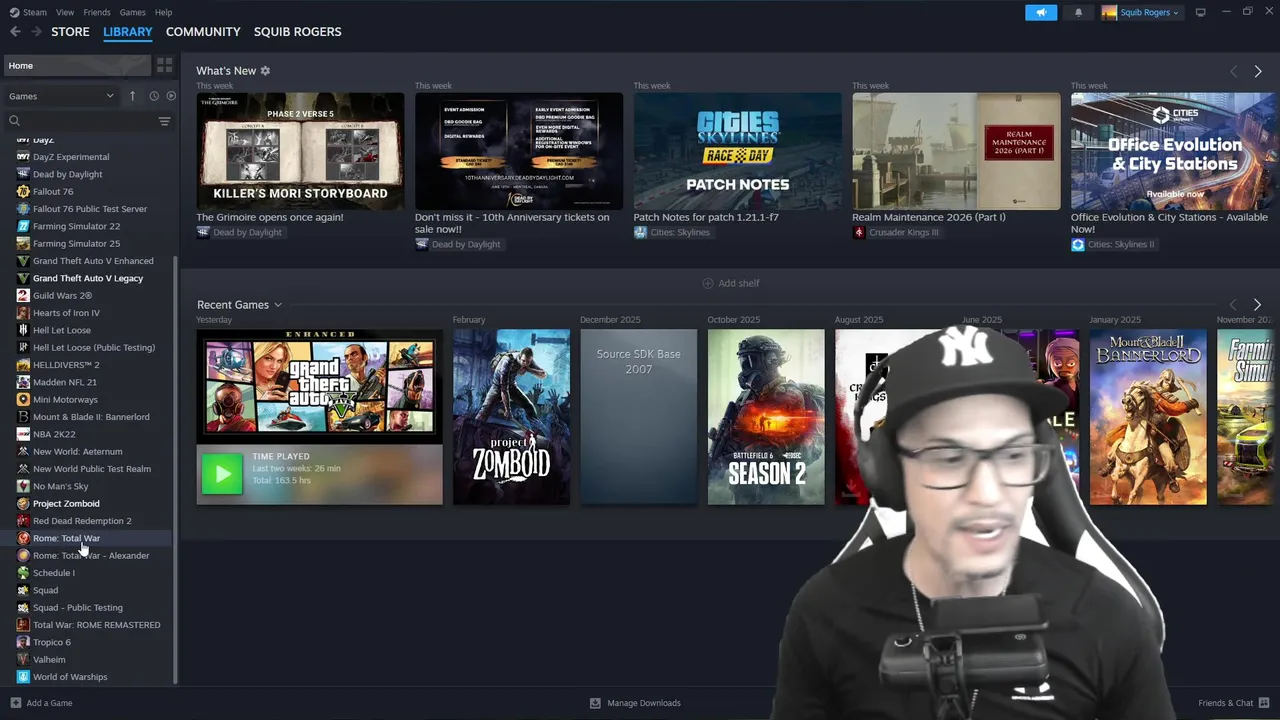Open the View menu

[x=65, y=12]
